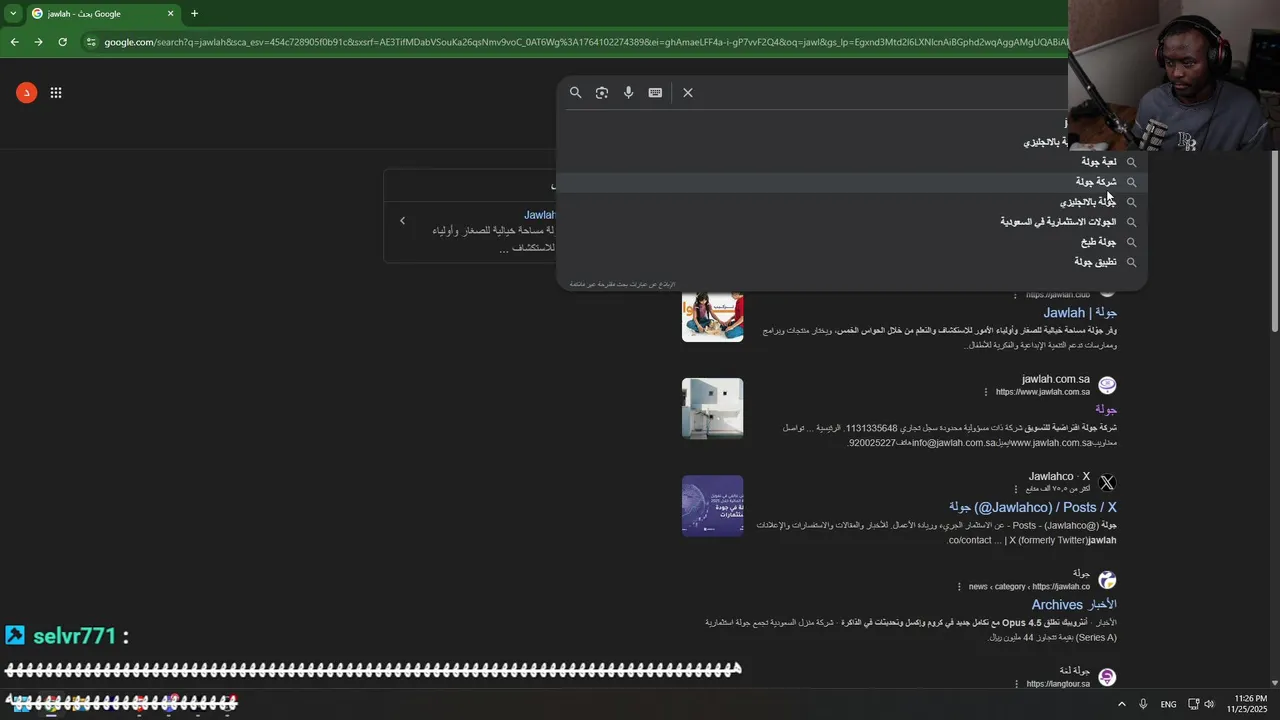Click the X logo favicon for Jawlahco
Viewport: 1280px width, 720px height.
[1107, 482]
